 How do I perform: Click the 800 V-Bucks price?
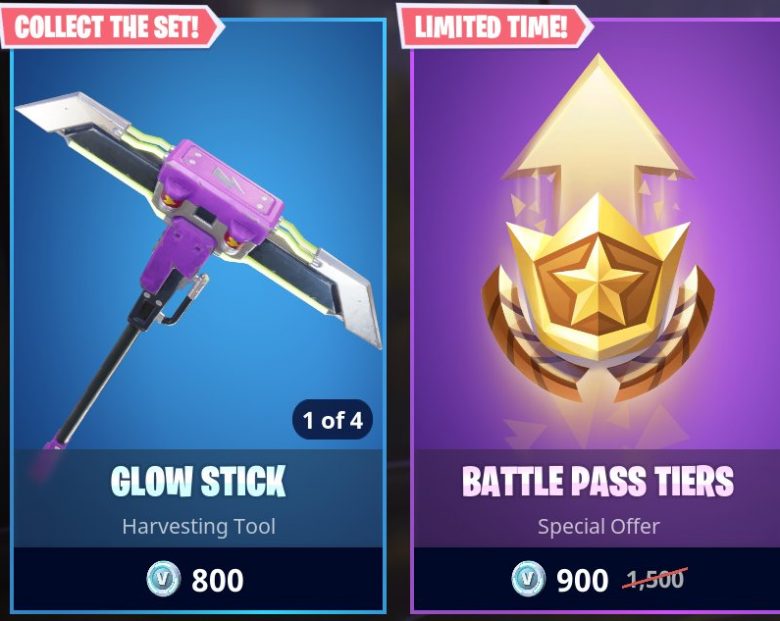coord(217,580)
